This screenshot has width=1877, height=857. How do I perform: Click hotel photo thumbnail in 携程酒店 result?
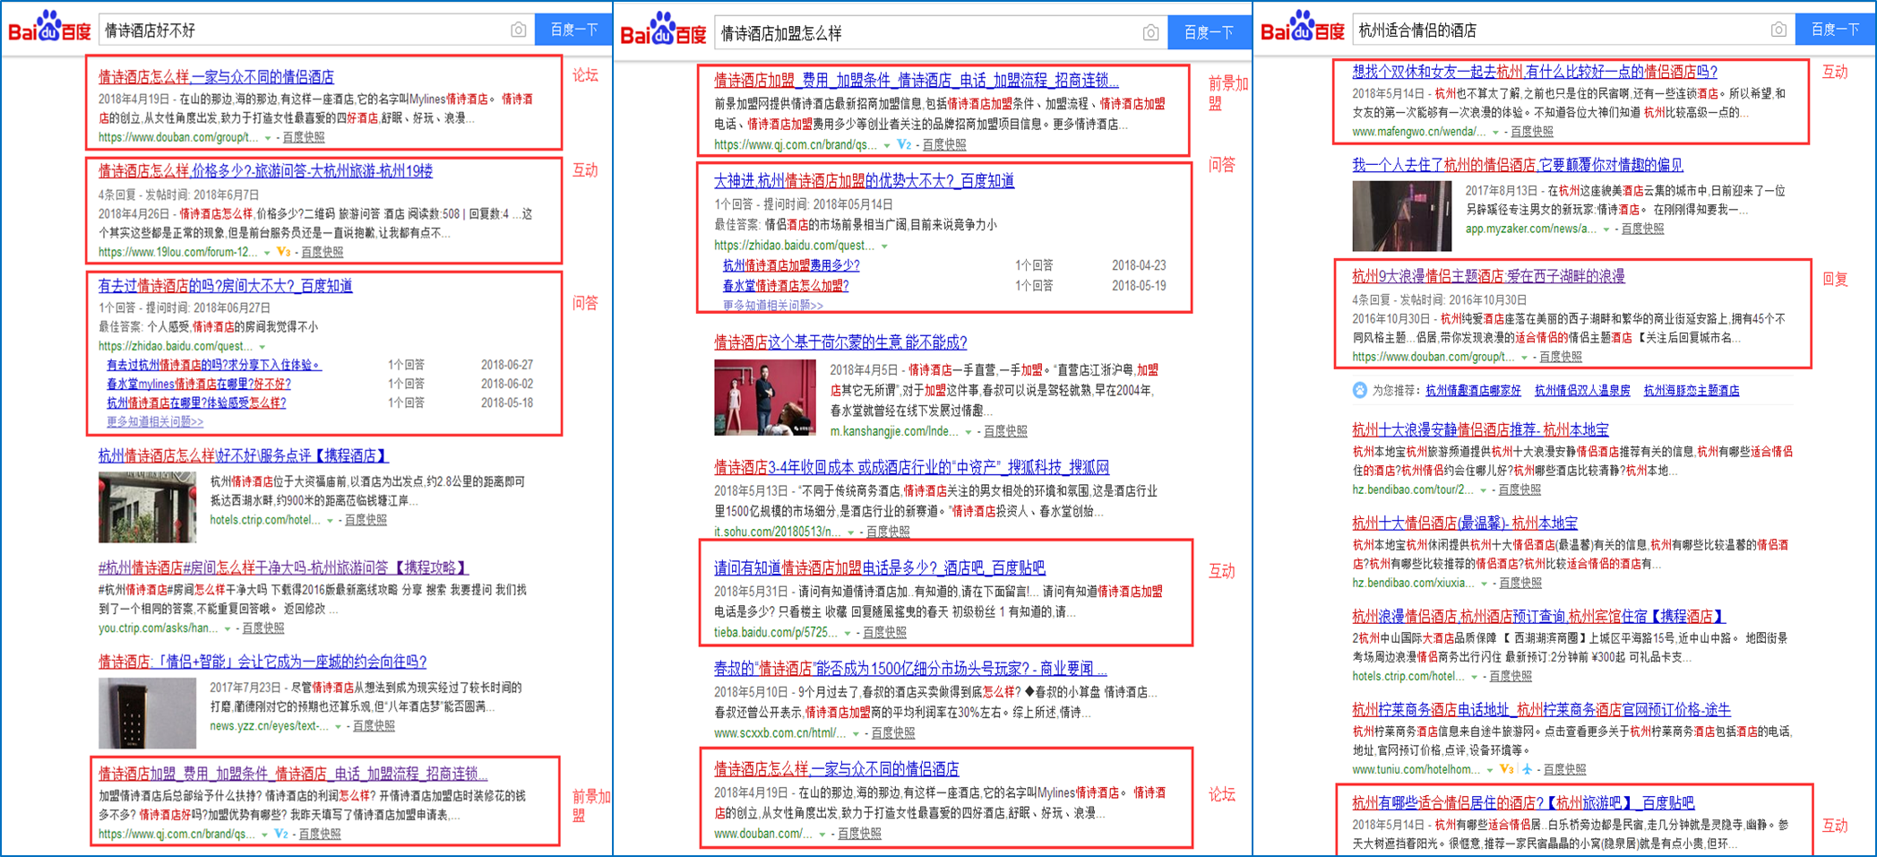coord(147,507)
